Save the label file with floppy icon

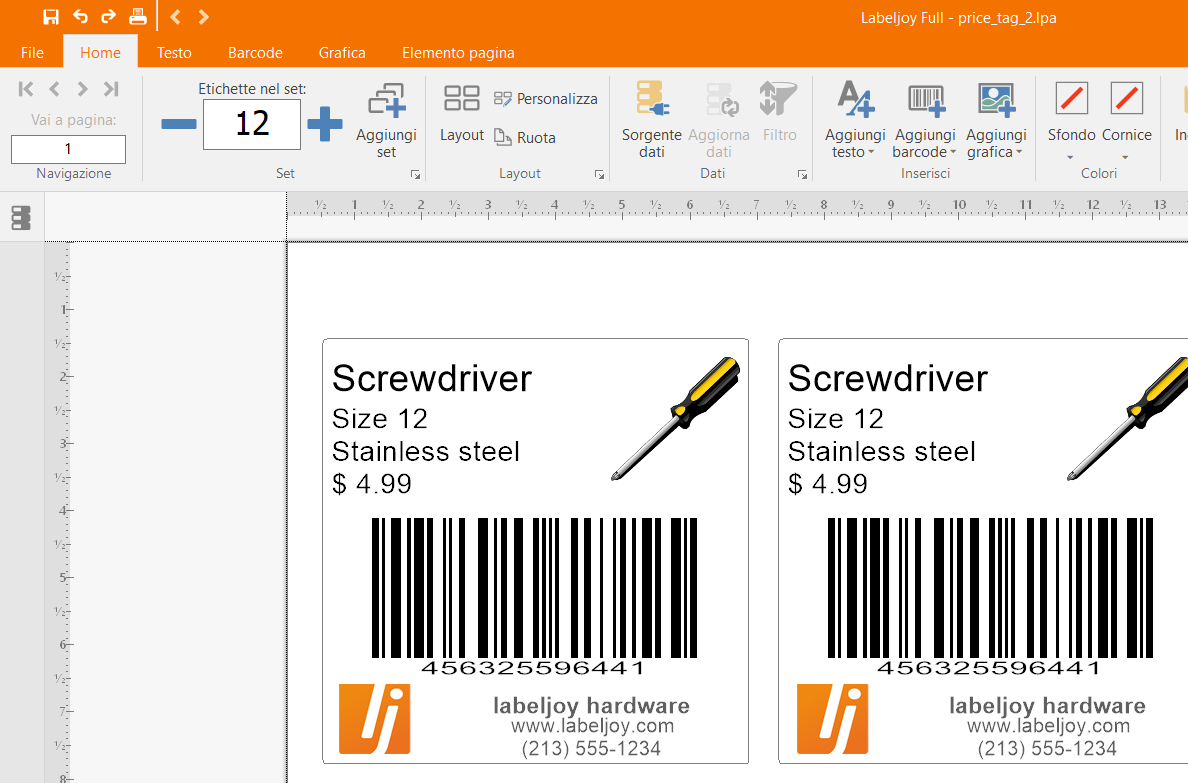pos(51,17)
